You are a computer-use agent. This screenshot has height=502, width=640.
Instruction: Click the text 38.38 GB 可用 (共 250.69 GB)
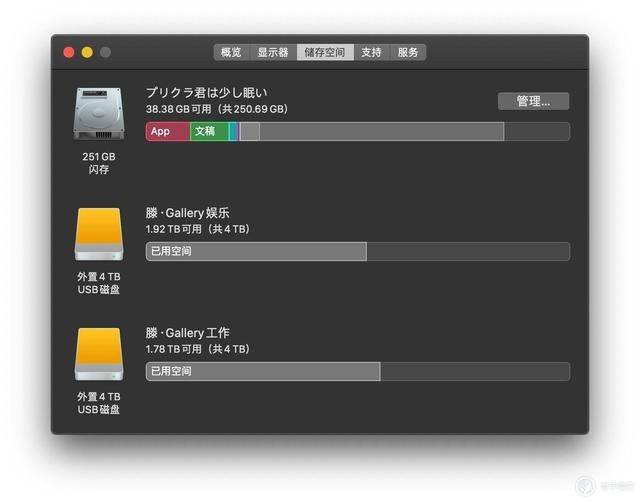coord(217,109)
